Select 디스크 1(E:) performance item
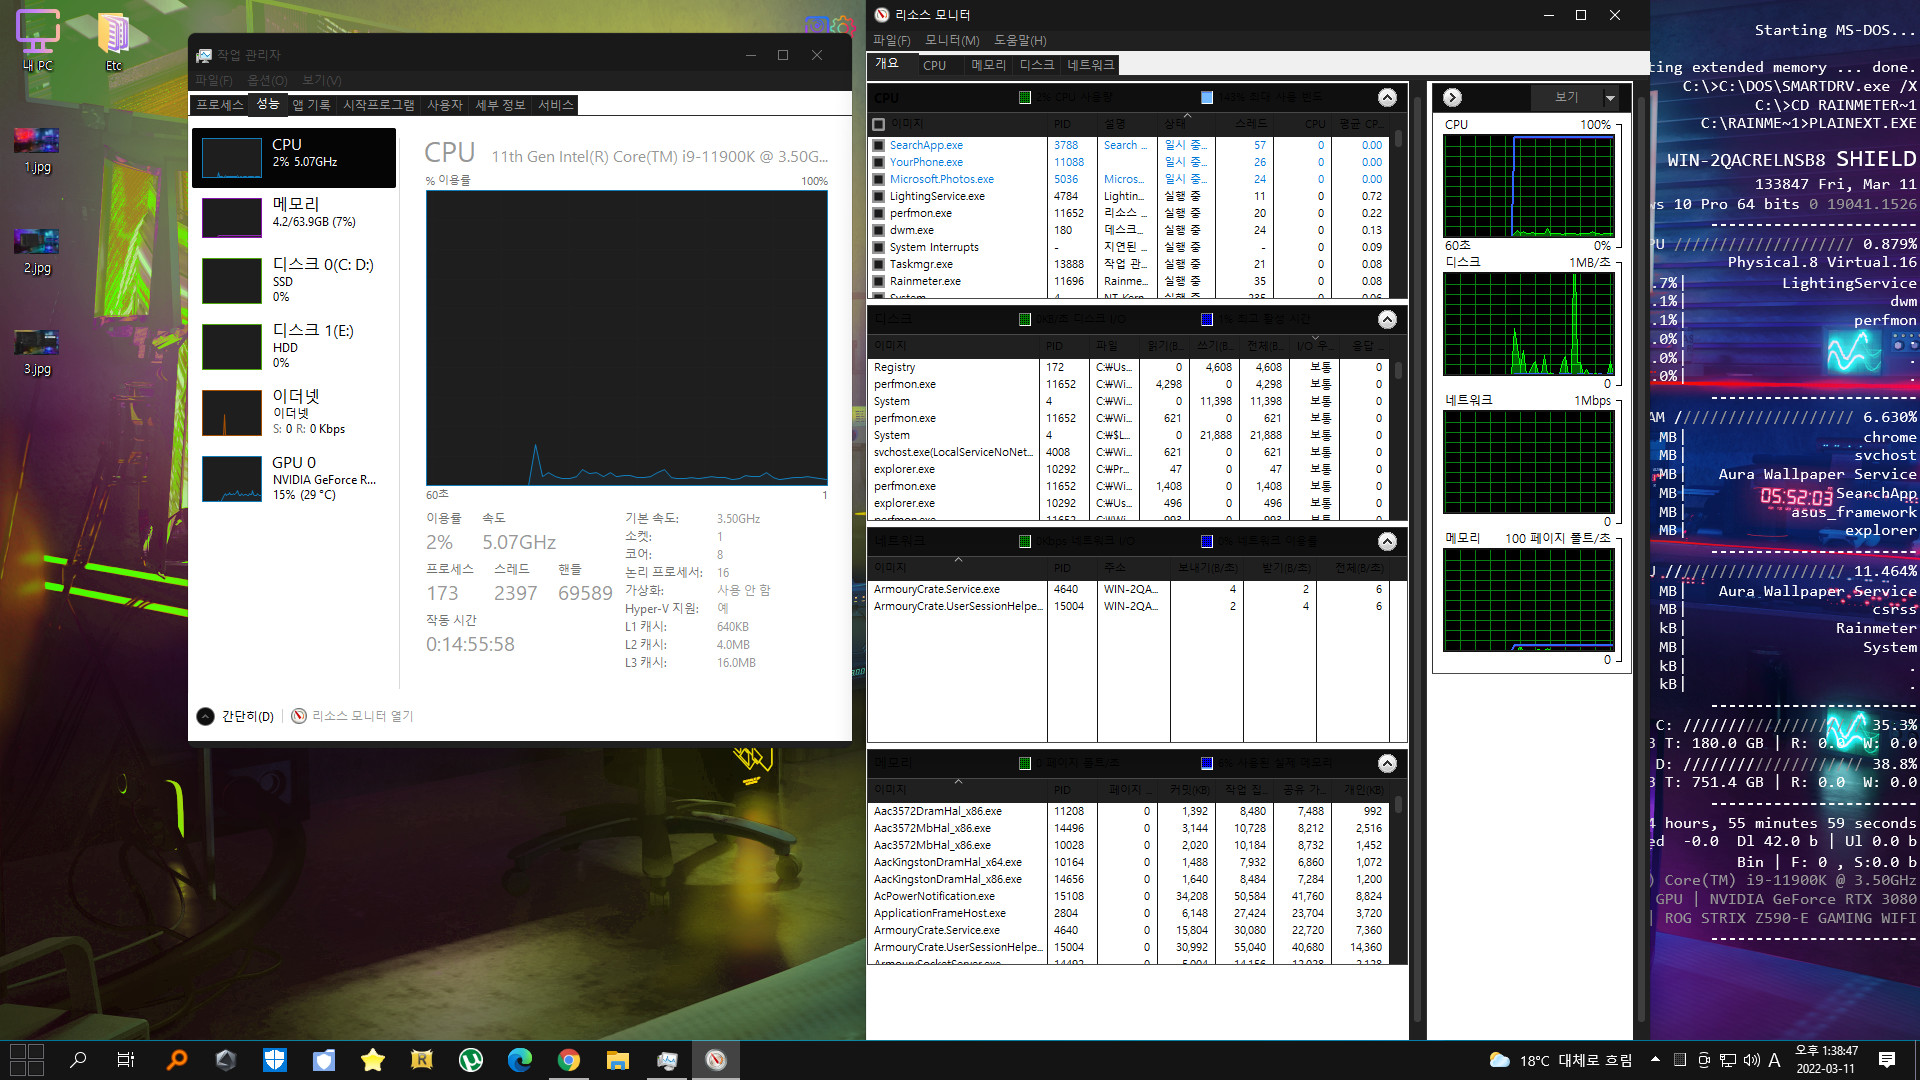 coord(294,346)
